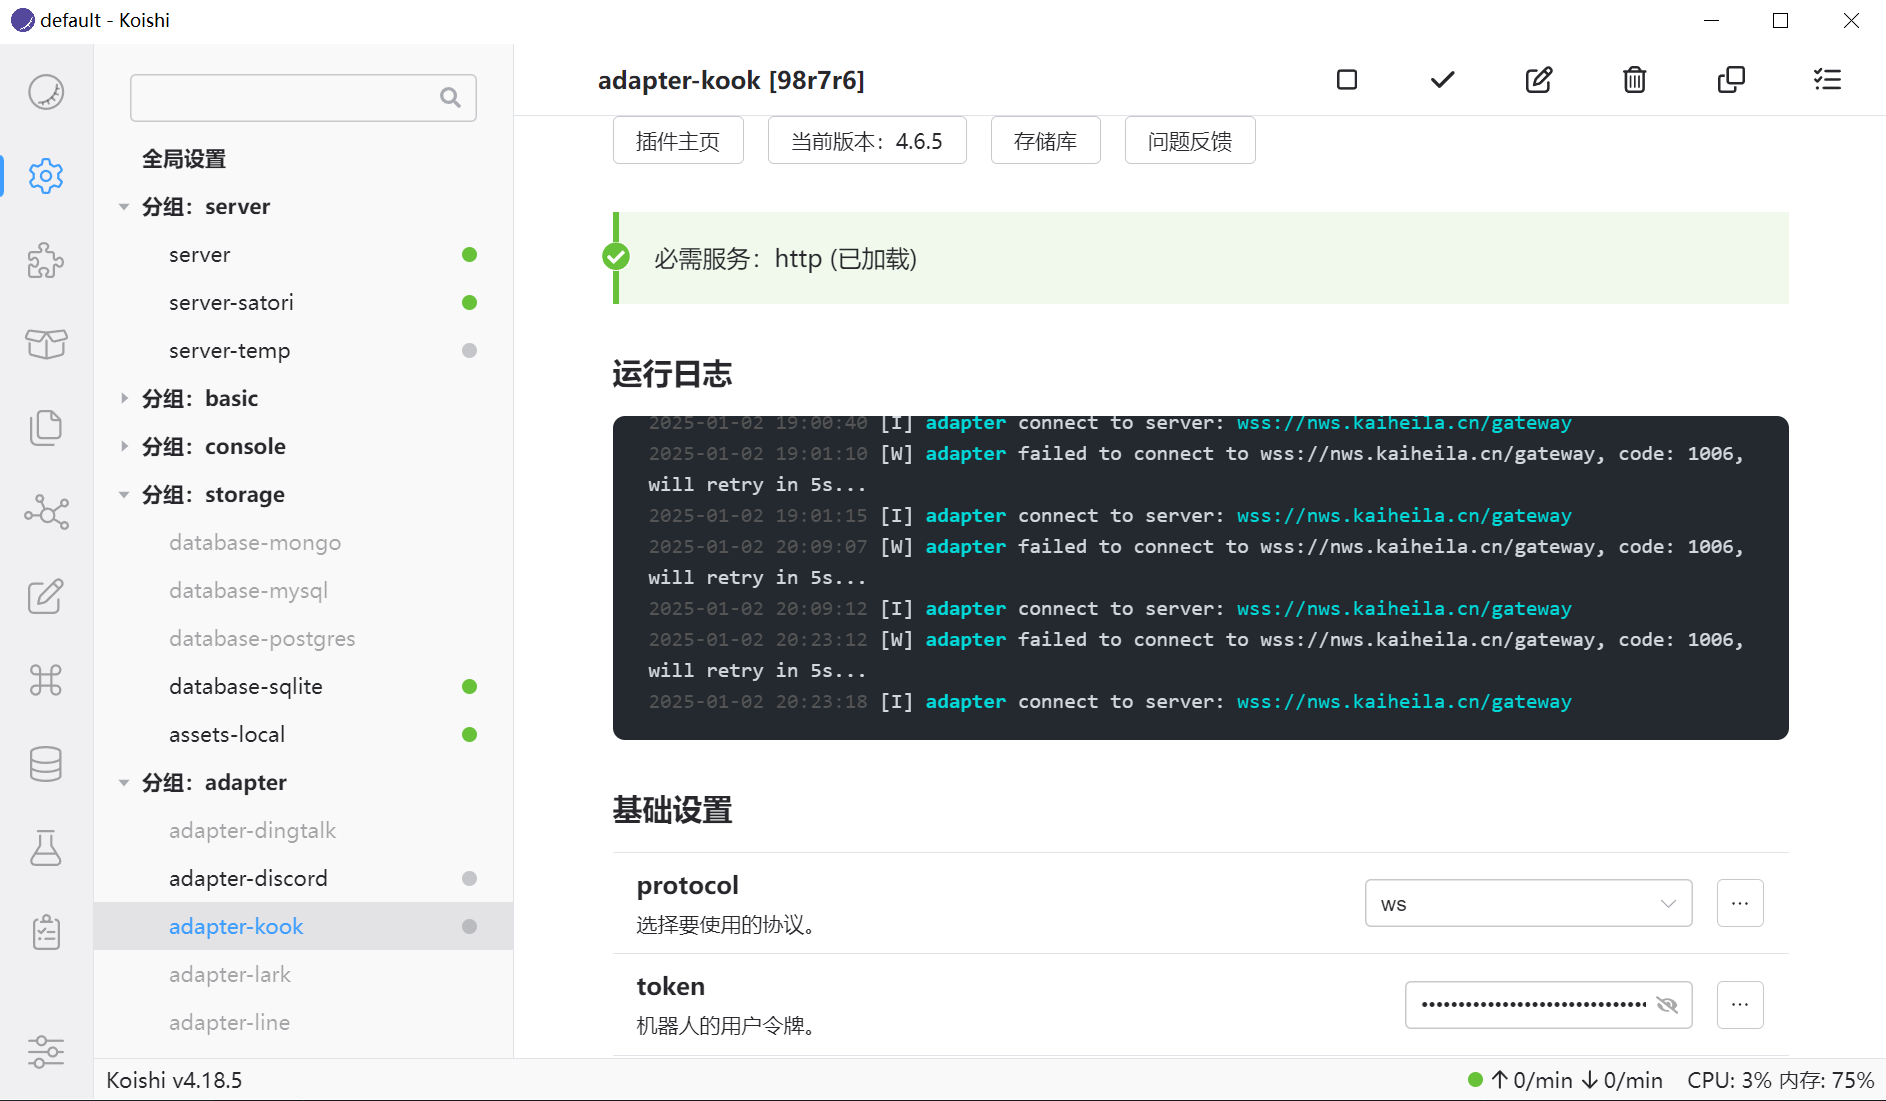
Task: Select adapter-discord in the tree
Action: 304,878
